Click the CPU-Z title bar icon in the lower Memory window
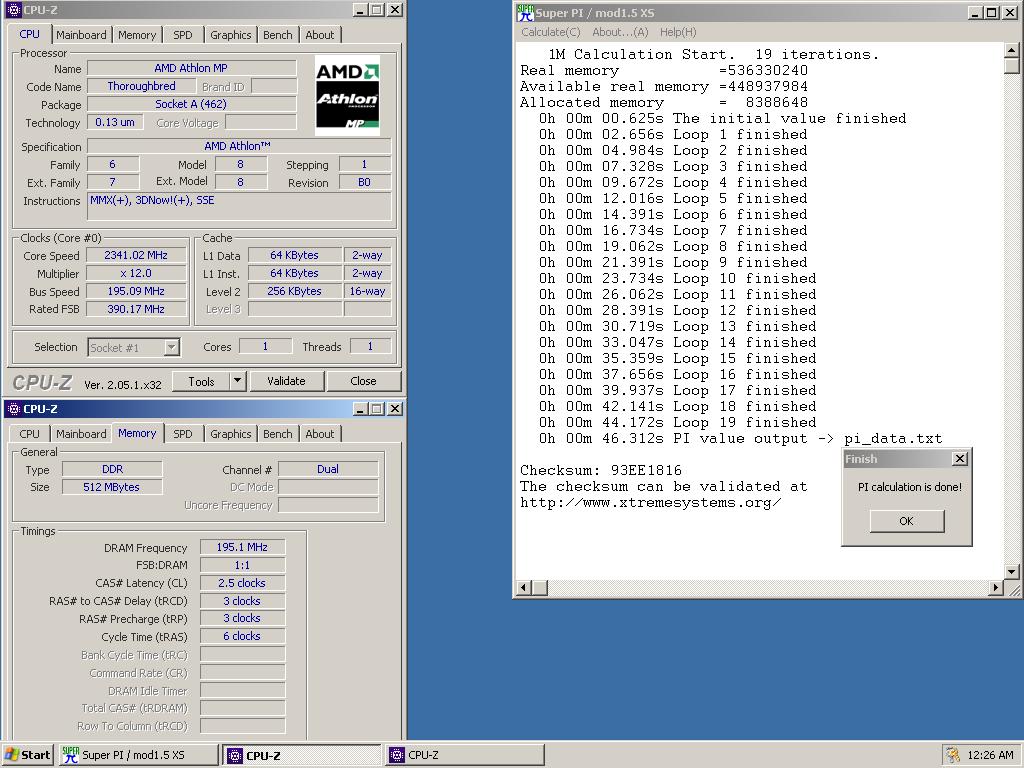The width and height of the screenshot is (1024, 768). coord(13,409)
